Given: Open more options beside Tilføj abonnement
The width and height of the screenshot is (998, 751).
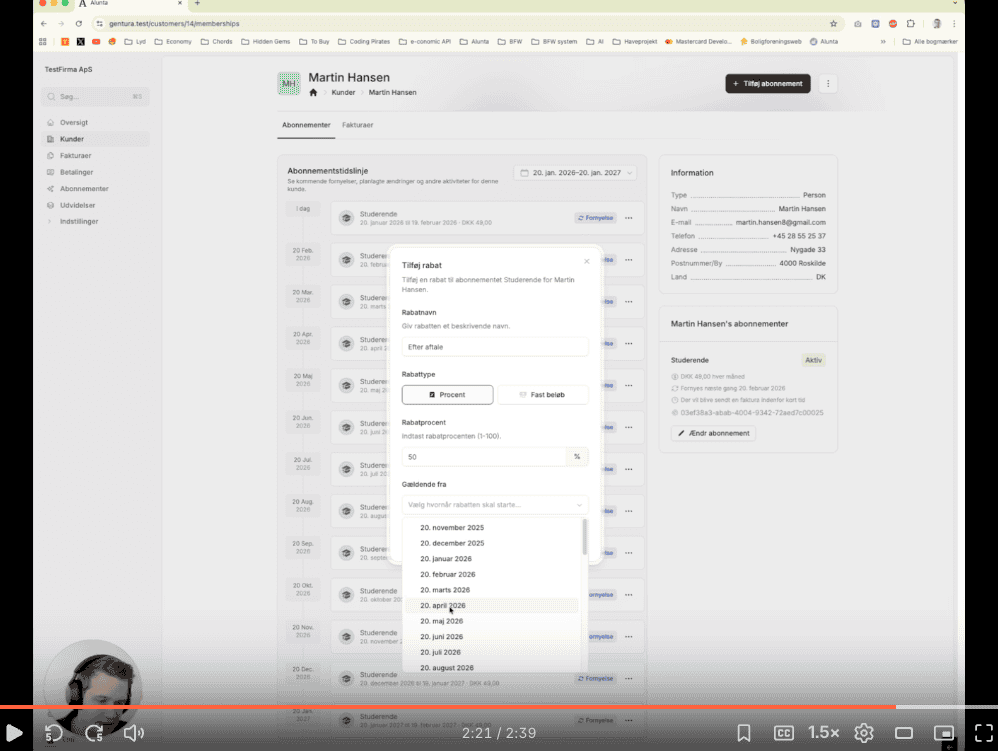Looking at the screenshot, I should 827,84.
